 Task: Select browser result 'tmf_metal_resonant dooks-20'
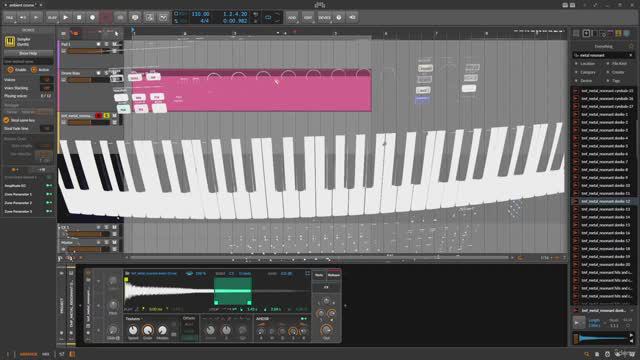tap(603, 264)
